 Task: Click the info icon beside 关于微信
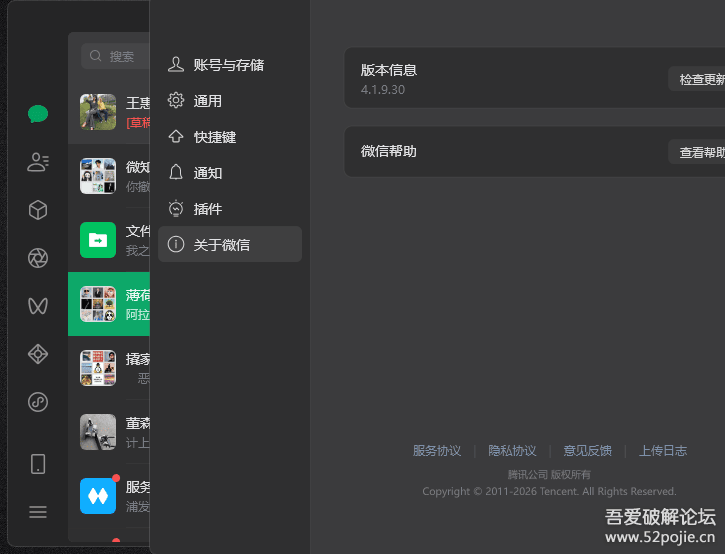coord(176,244)
